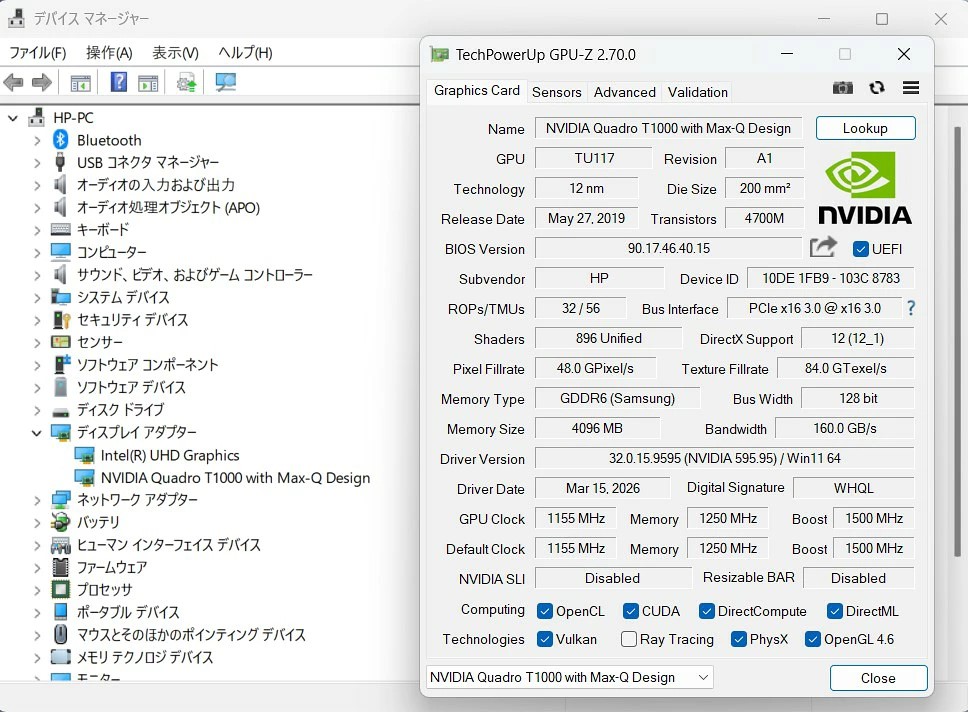Image resolution: width=968 pixels, height=712 pixels.
Task: Switch to the Sensors tab
Action: pyautogui.click(x=556, y=92)
